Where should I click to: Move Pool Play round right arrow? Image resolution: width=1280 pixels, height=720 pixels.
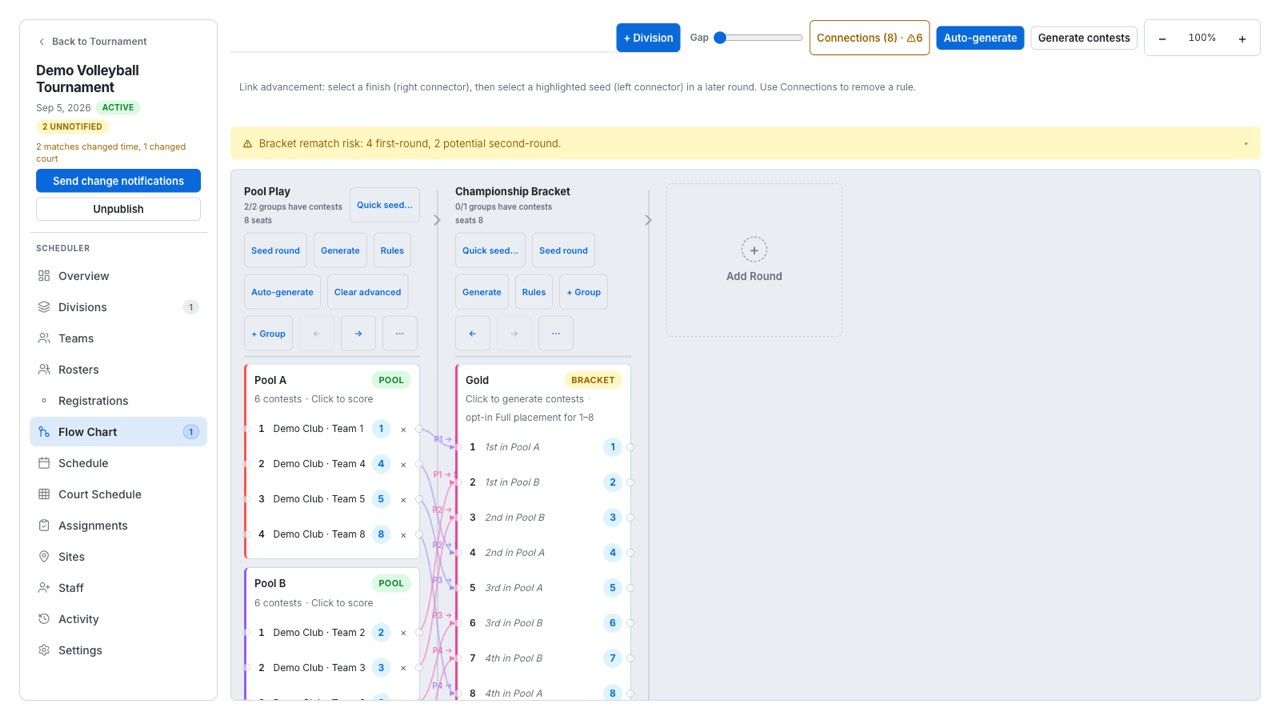[x=358, y=334]
